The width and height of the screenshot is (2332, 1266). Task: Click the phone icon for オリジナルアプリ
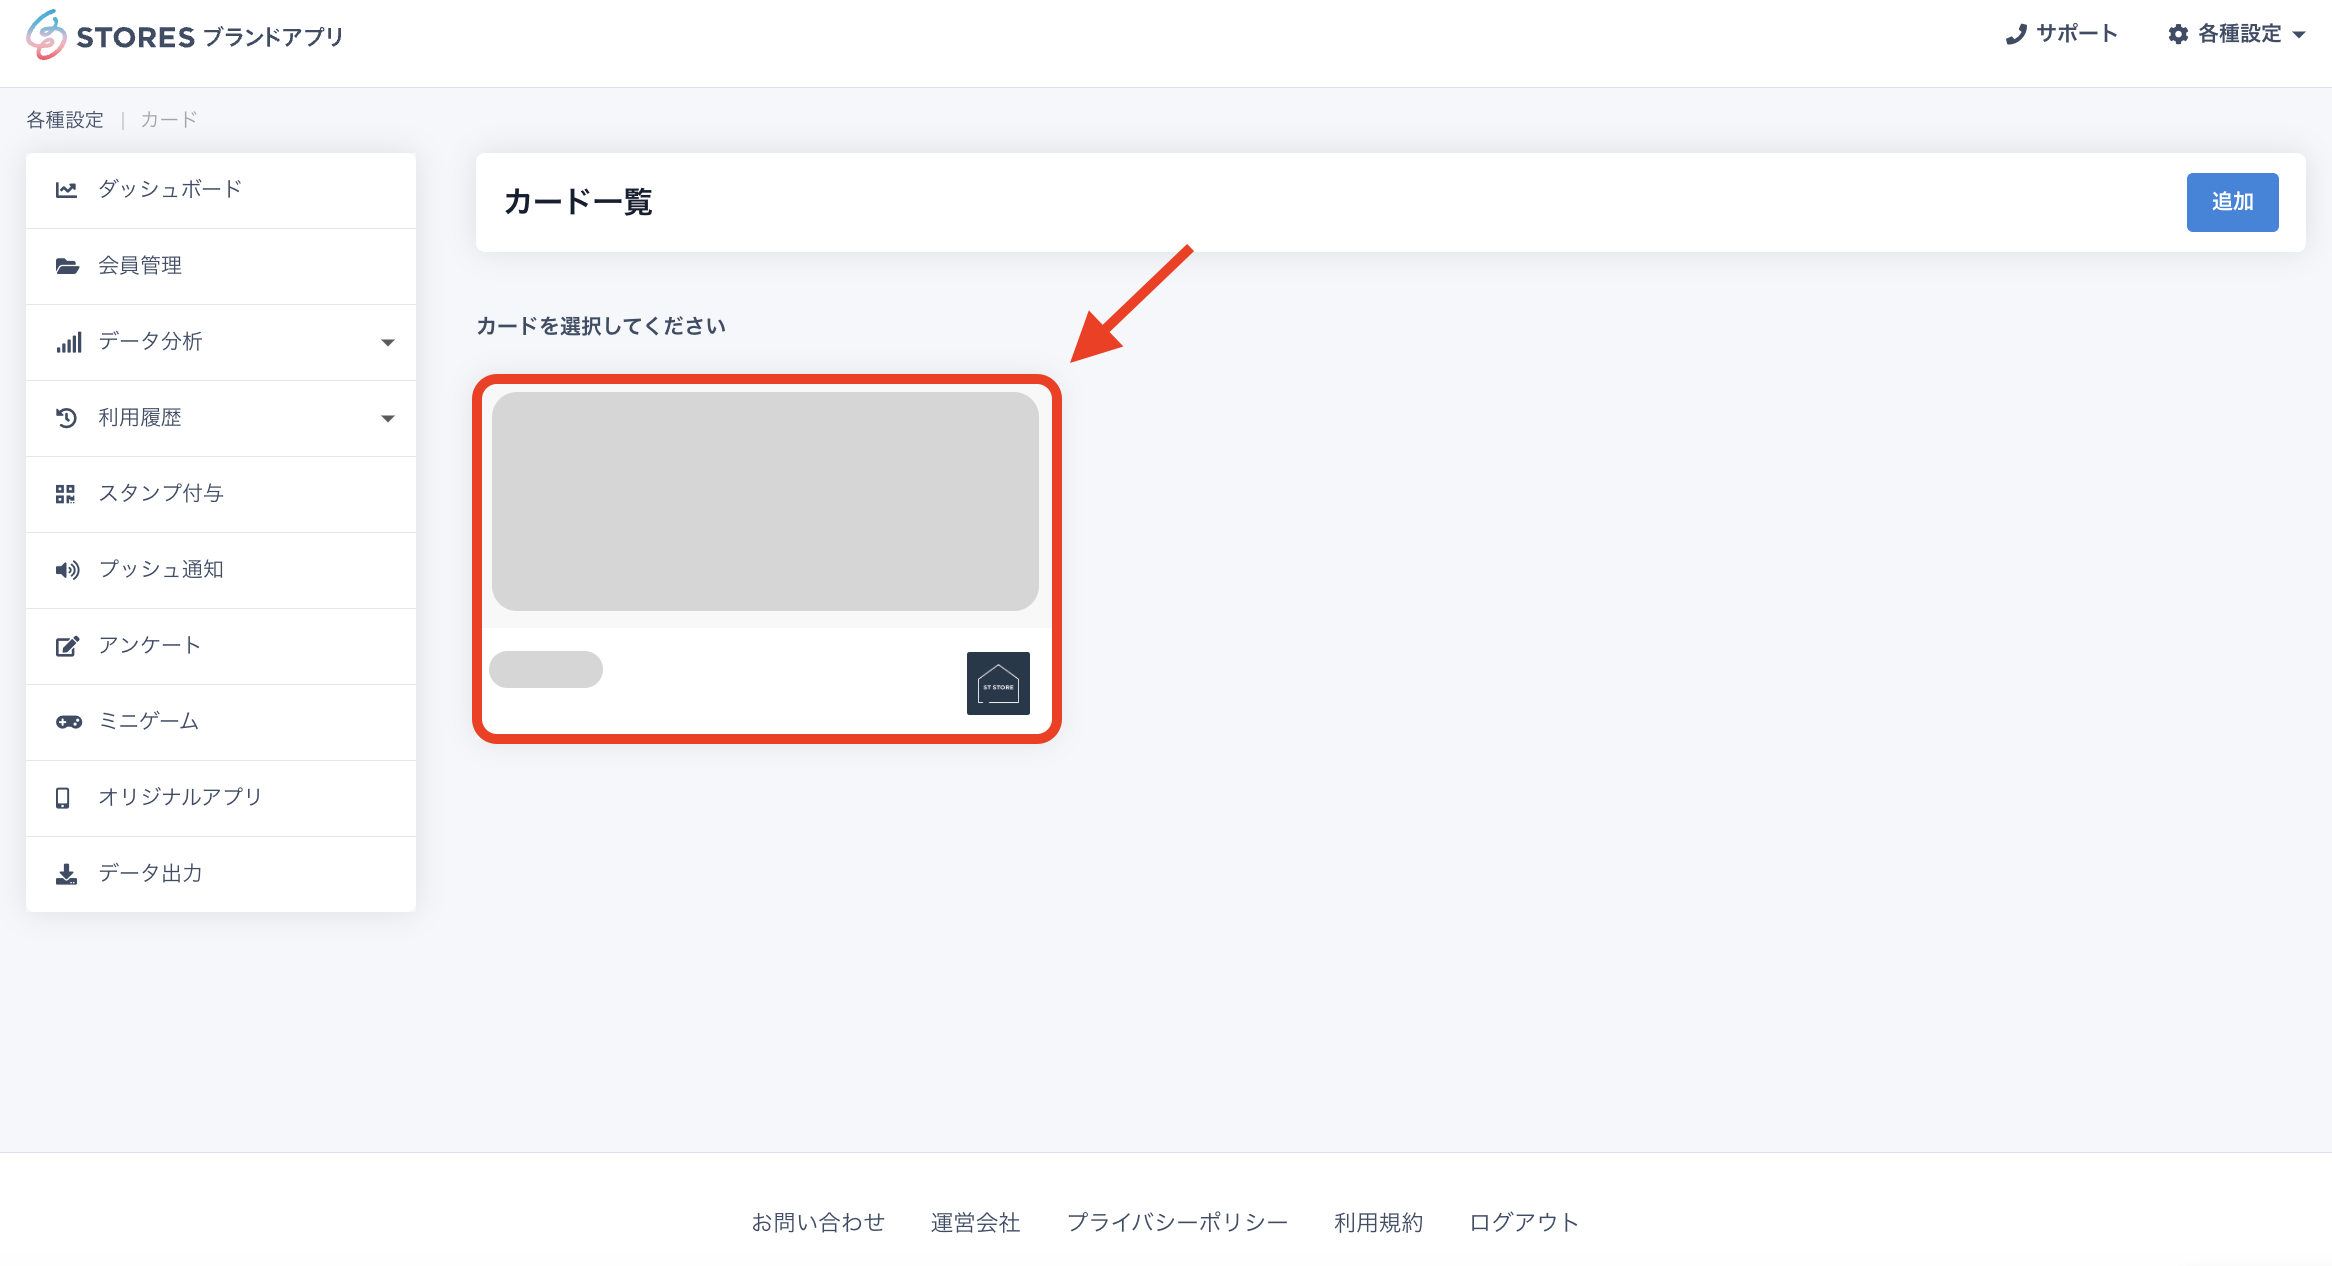(x=63, y=798)
